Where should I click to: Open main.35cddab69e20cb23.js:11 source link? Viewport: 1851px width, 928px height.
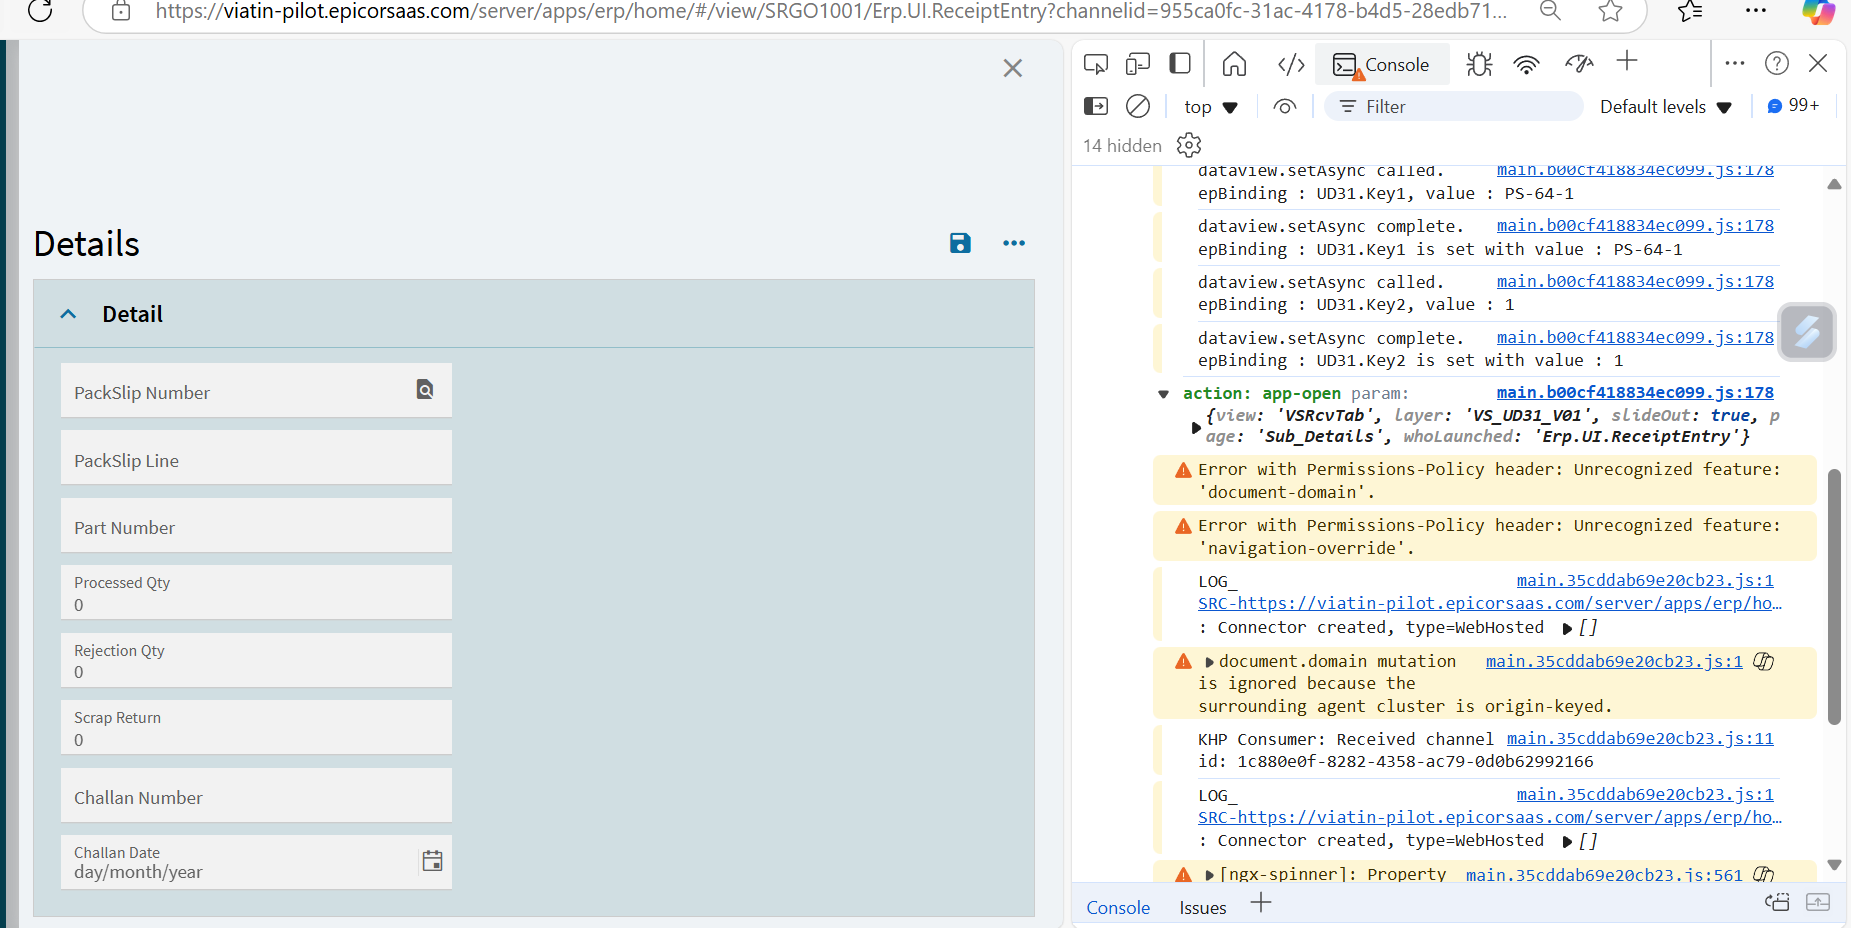[1640, 738]
